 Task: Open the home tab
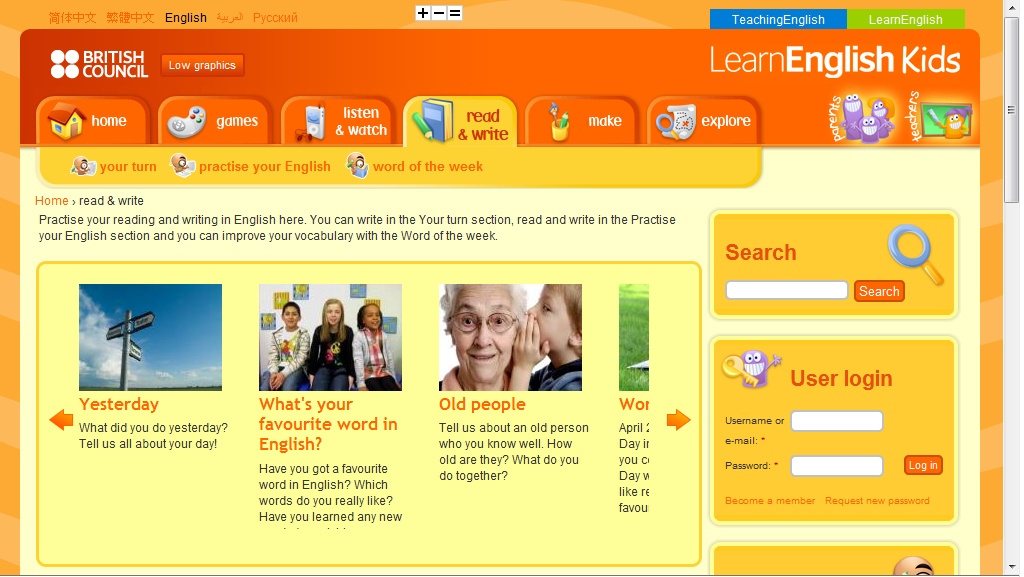click(x=93, y=121)
